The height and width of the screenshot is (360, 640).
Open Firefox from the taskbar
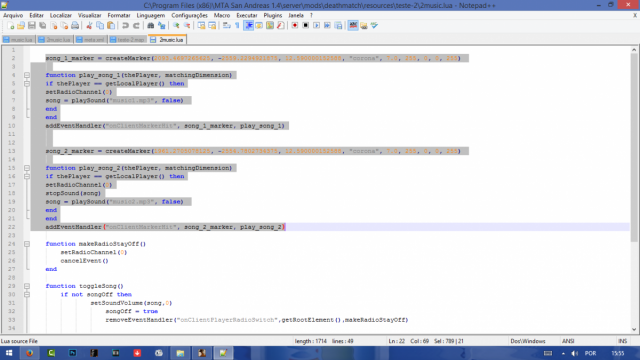pyautogui.click(x=29, y=353)
